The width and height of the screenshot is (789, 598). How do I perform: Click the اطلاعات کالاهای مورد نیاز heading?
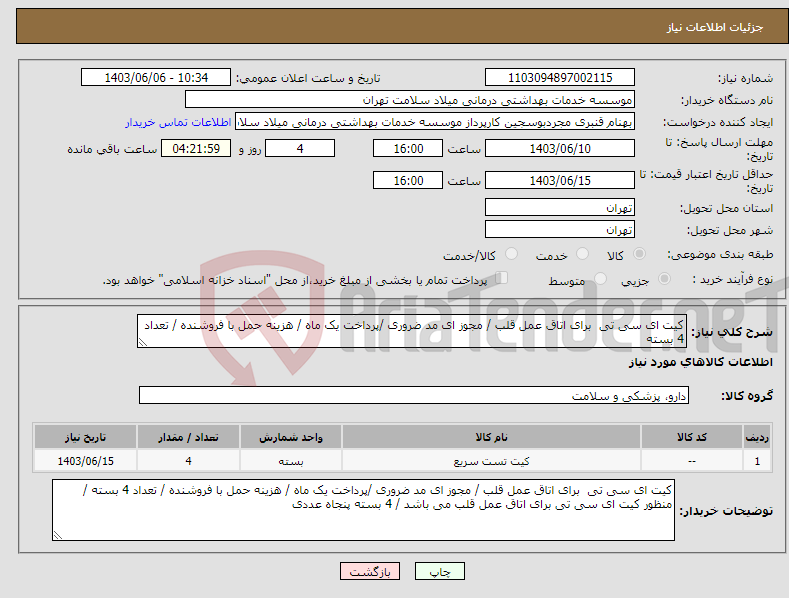point(700,362)
